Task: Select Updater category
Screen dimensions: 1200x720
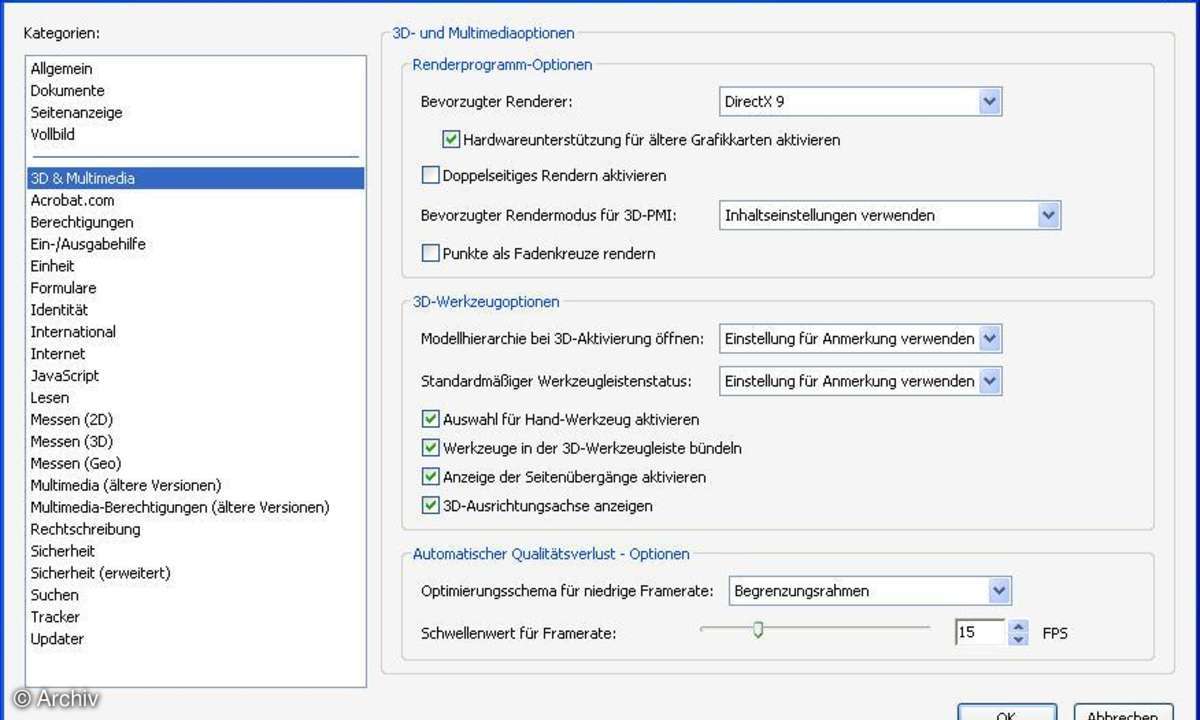Action: (x=195, y=639)
